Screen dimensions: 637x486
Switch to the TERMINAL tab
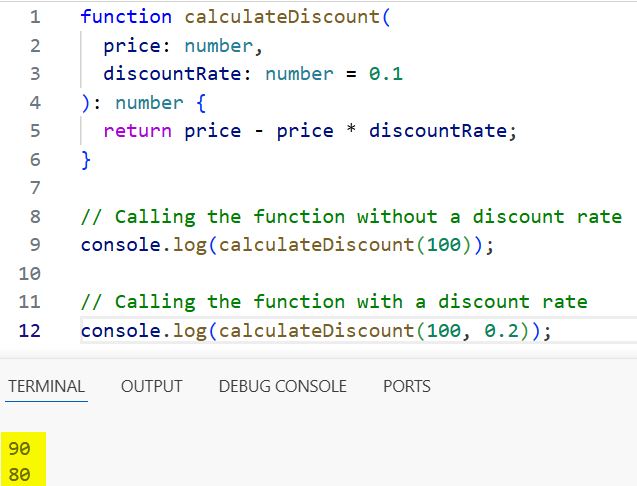[46, 386]
